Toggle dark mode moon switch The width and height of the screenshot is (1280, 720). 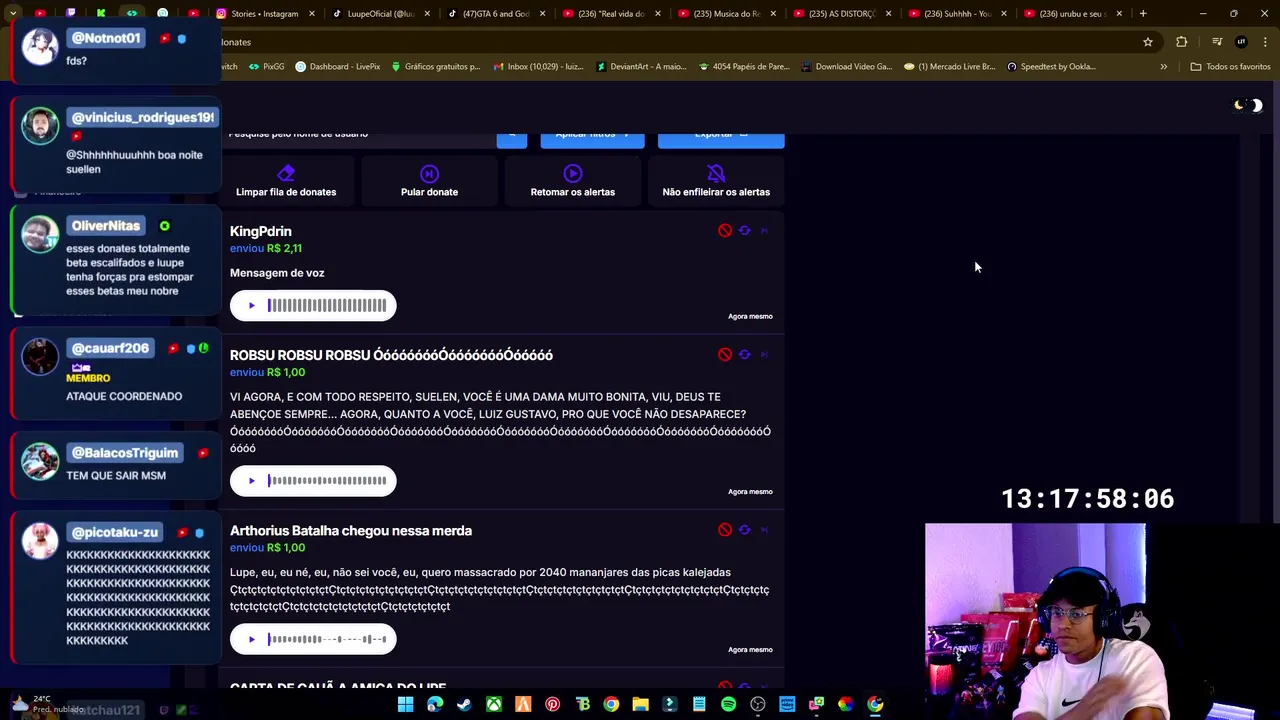point(1248,105)
